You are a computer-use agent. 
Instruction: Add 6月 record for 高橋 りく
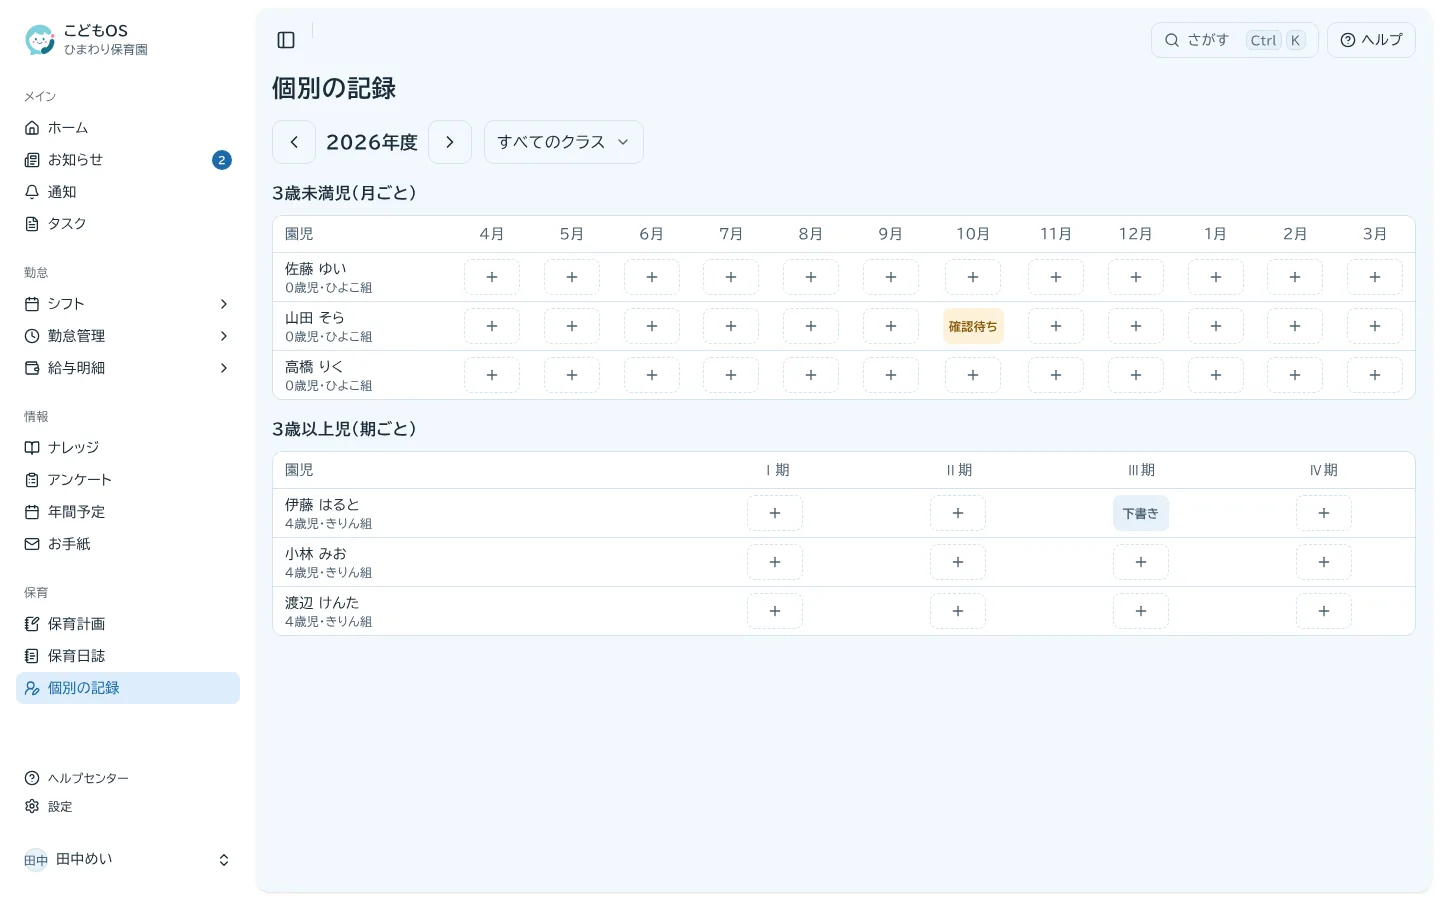[652, 375]
